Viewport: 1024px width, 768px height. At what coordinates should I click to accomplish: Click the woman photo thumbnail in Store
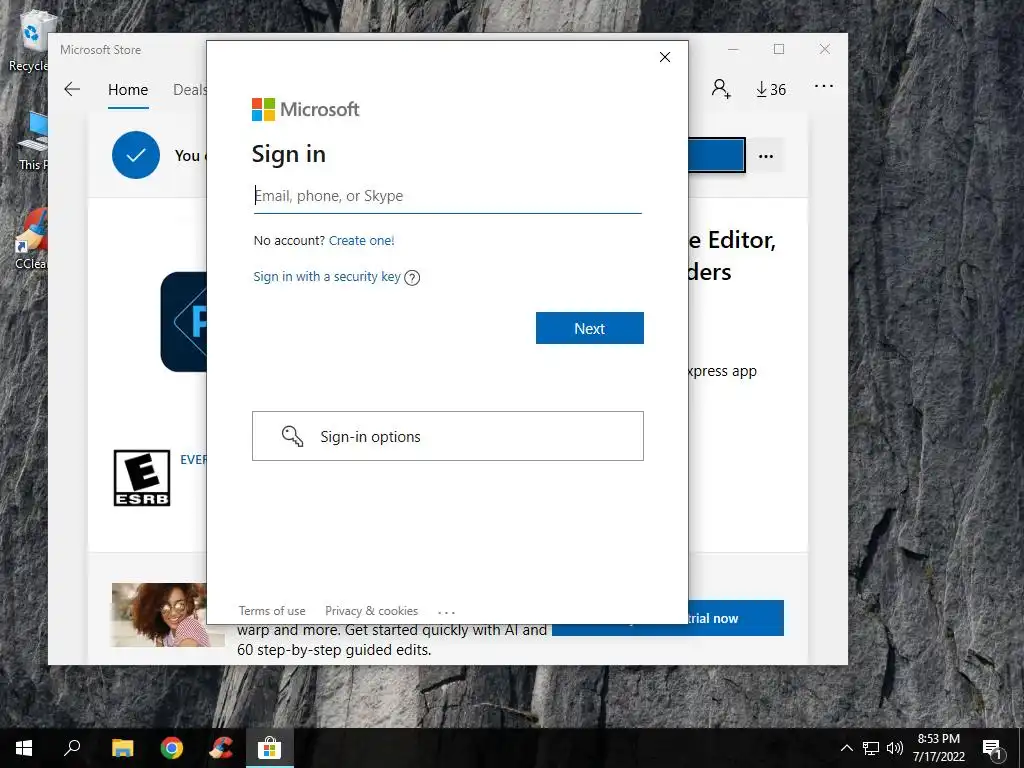159,615
